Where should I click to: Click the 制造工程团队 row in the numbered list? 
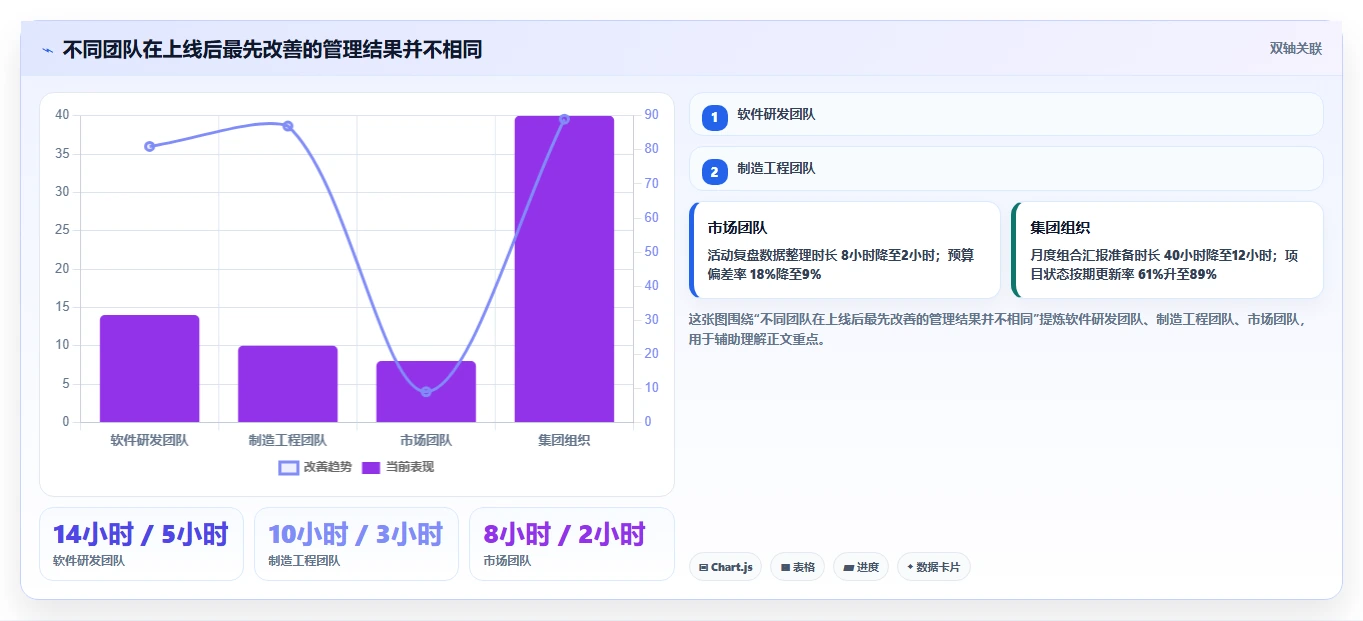[x=1006, y=169]
